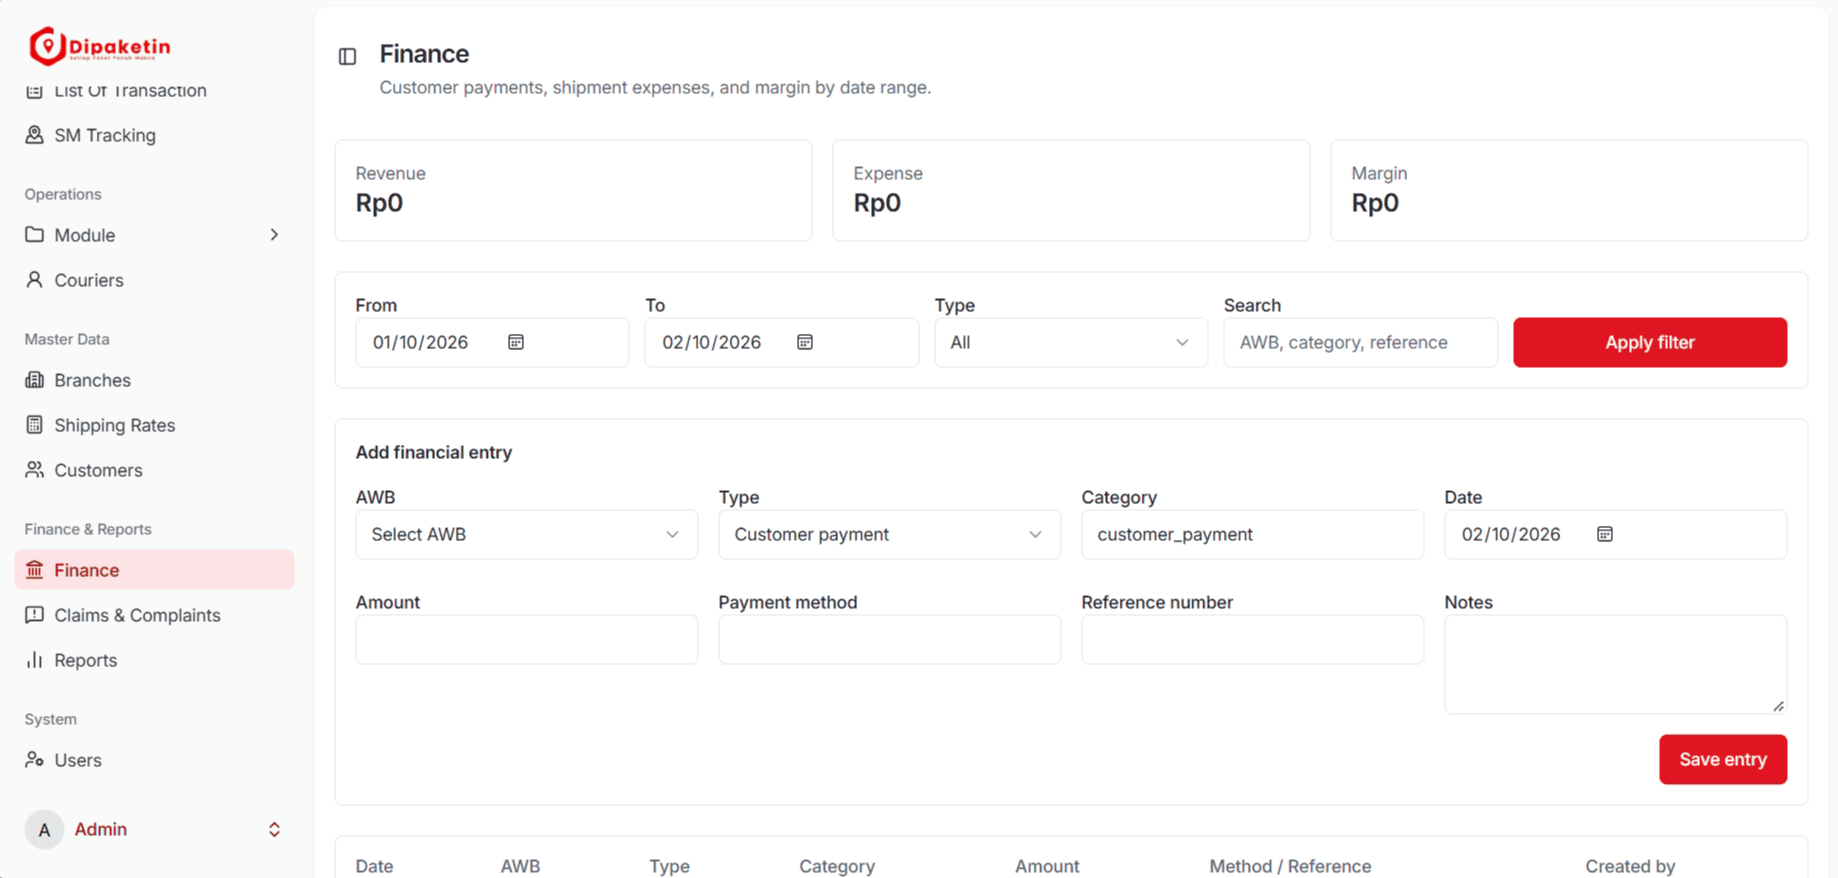Click the Couriers person icon
The width and height of the screenshot is (1838, 878).
(x=34, y=280)
